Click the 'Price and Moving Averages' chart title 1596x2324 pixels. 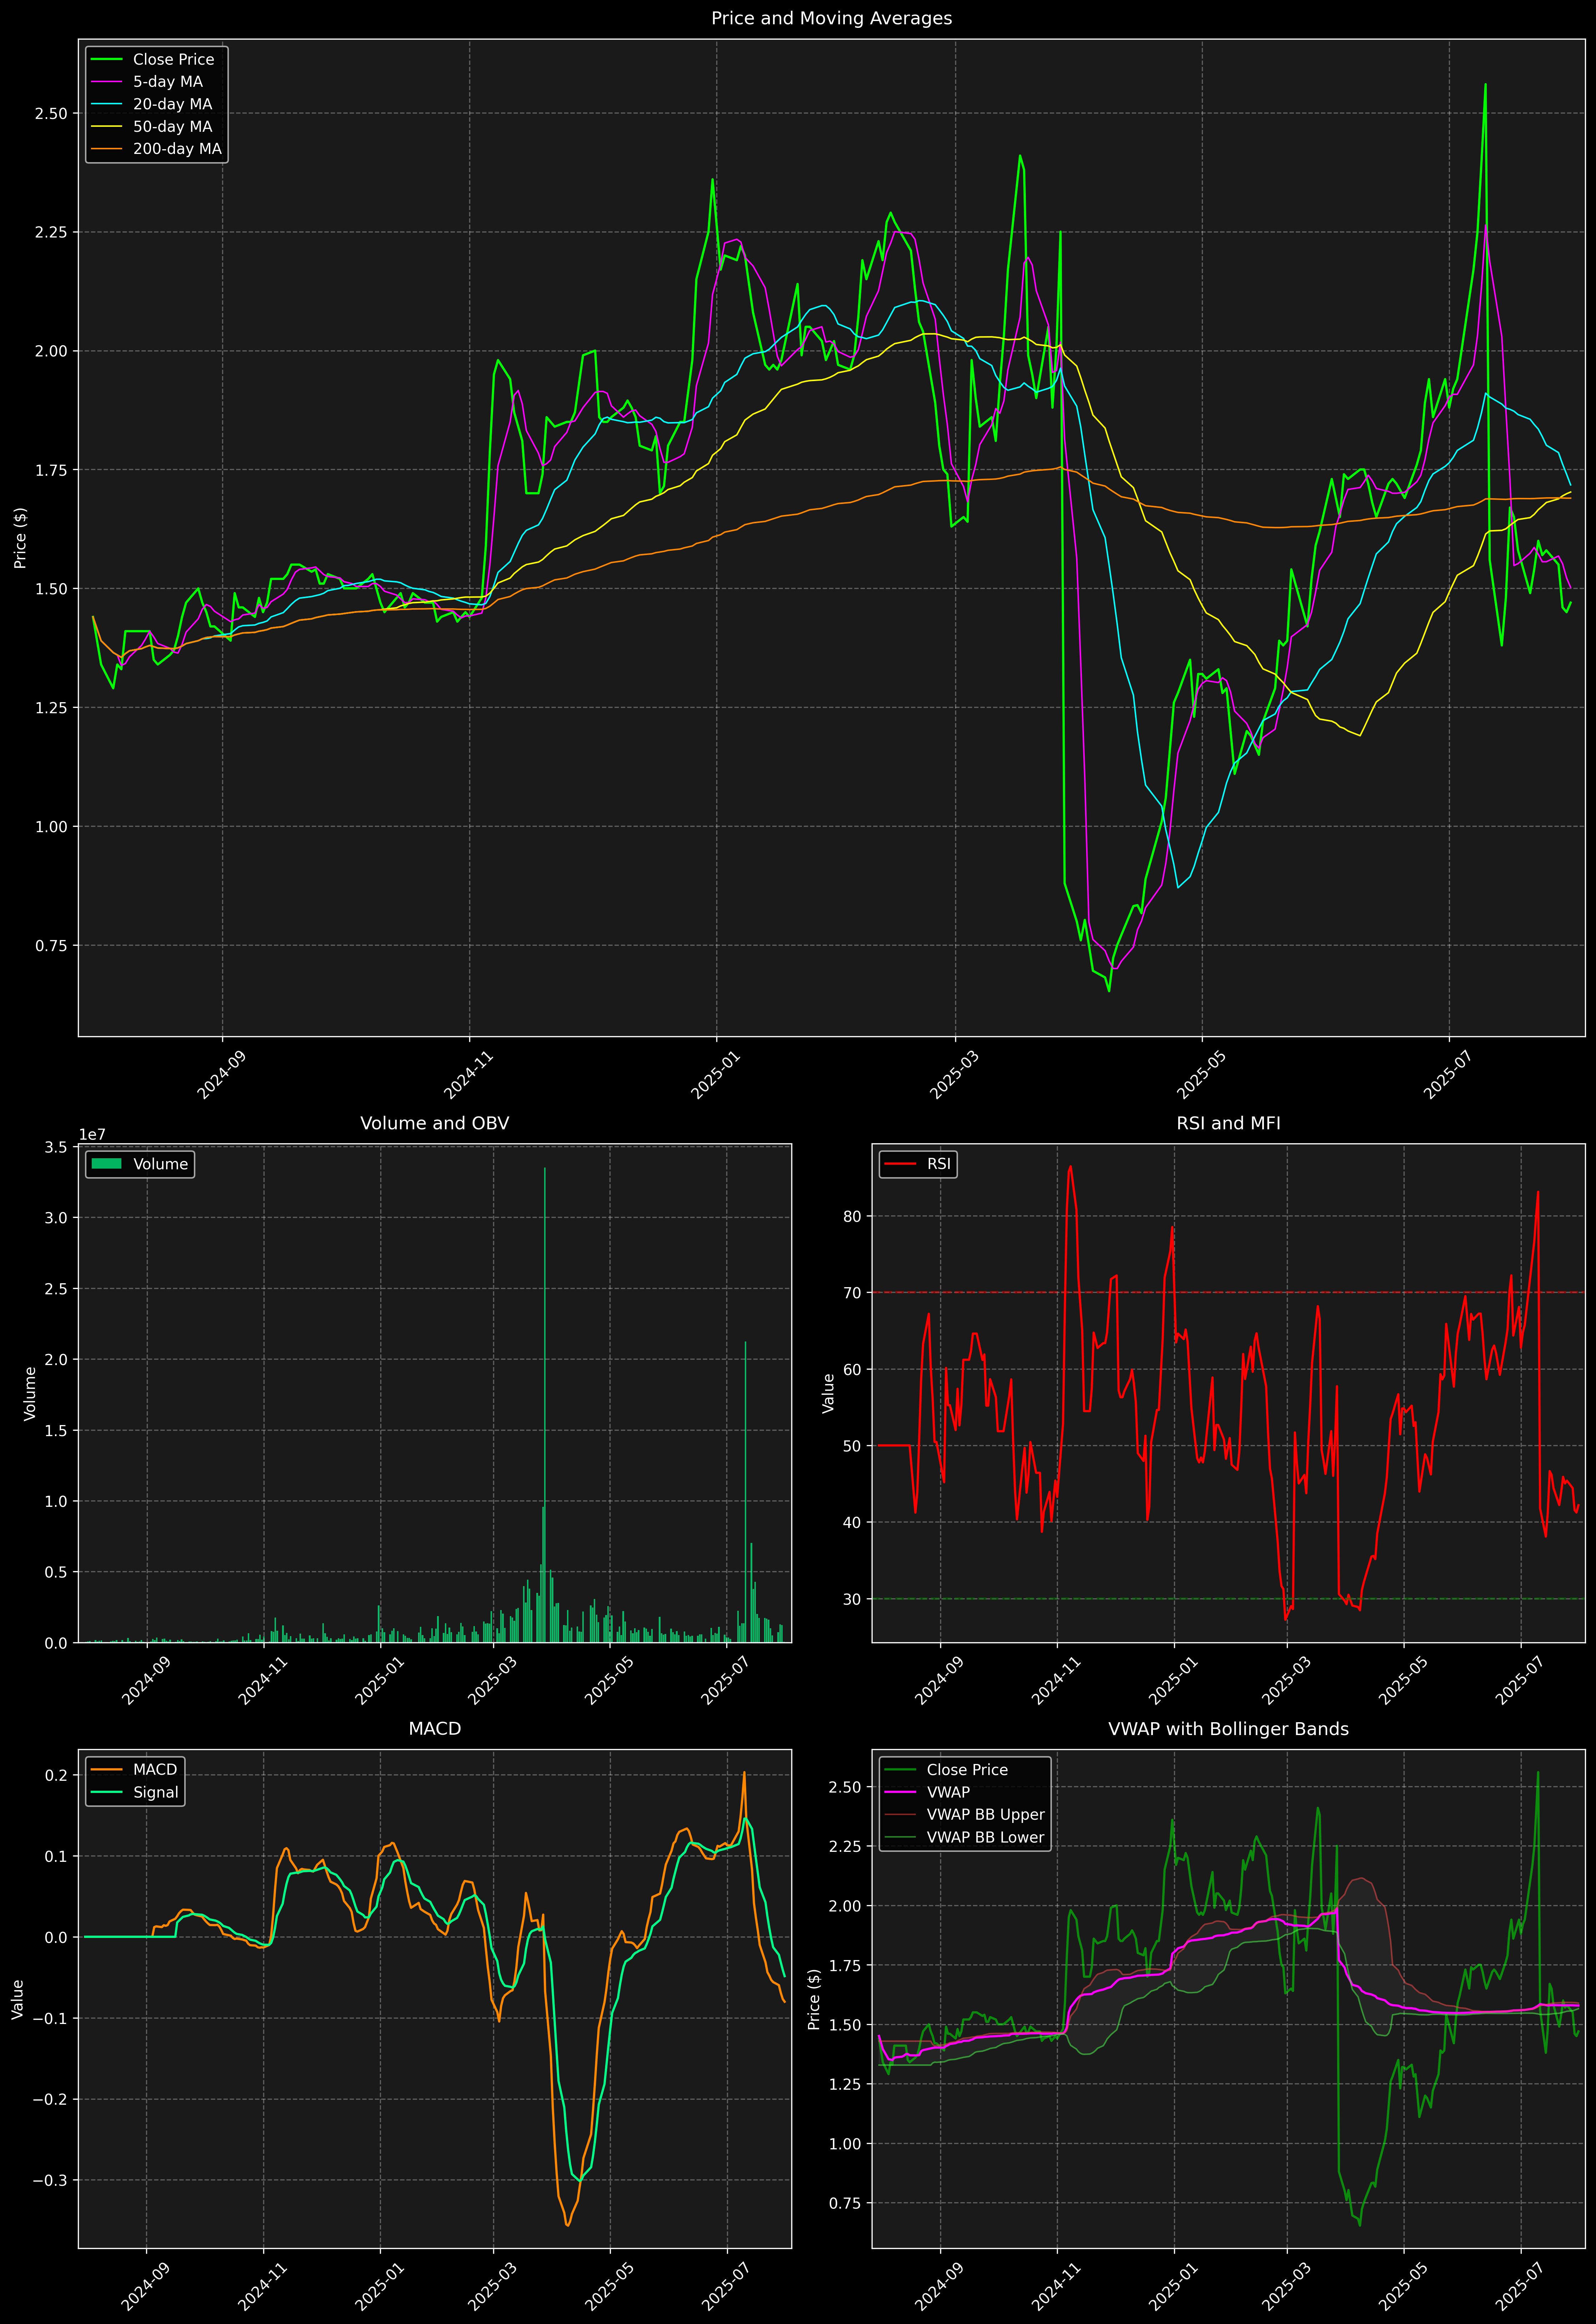(x=831, y=18)
